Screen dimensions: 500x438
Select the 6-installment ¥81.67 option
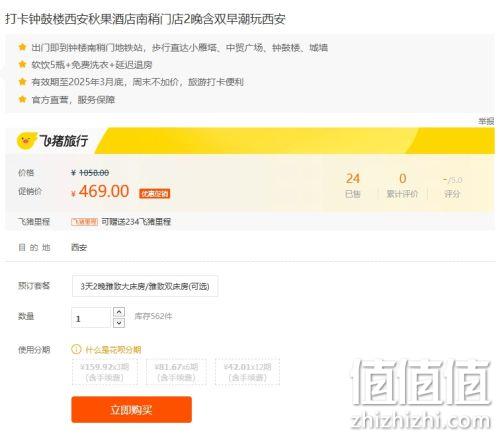click(176, 372)
